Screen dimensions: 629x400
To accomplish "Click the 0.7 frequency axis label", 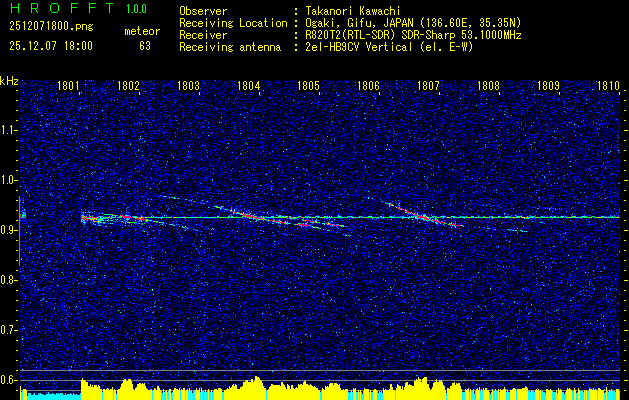I will (x=9, y=329).
